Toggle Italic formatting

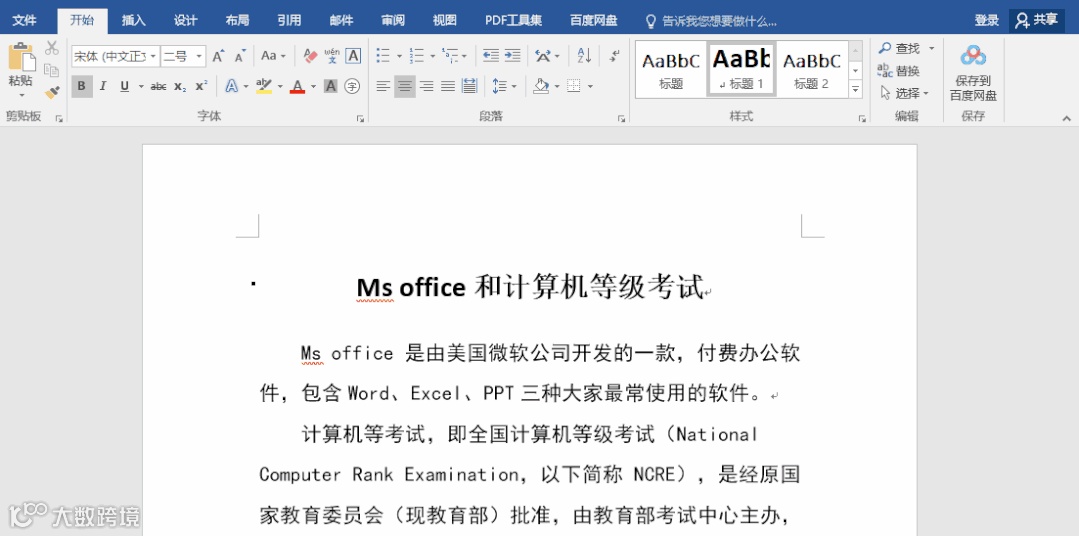pyautogui.click(x=103, y=86)
